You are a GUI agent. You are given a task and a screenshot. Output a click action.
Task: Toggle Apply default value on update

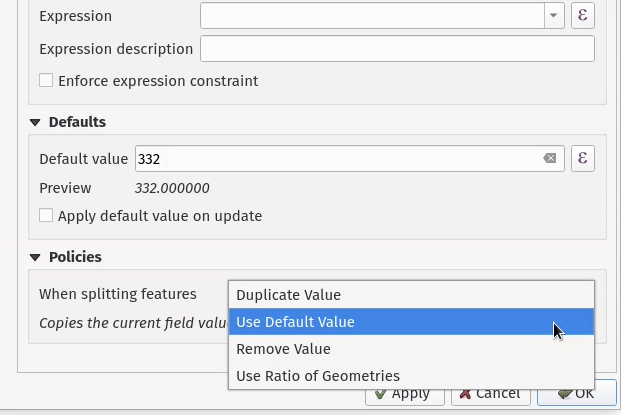46,215
